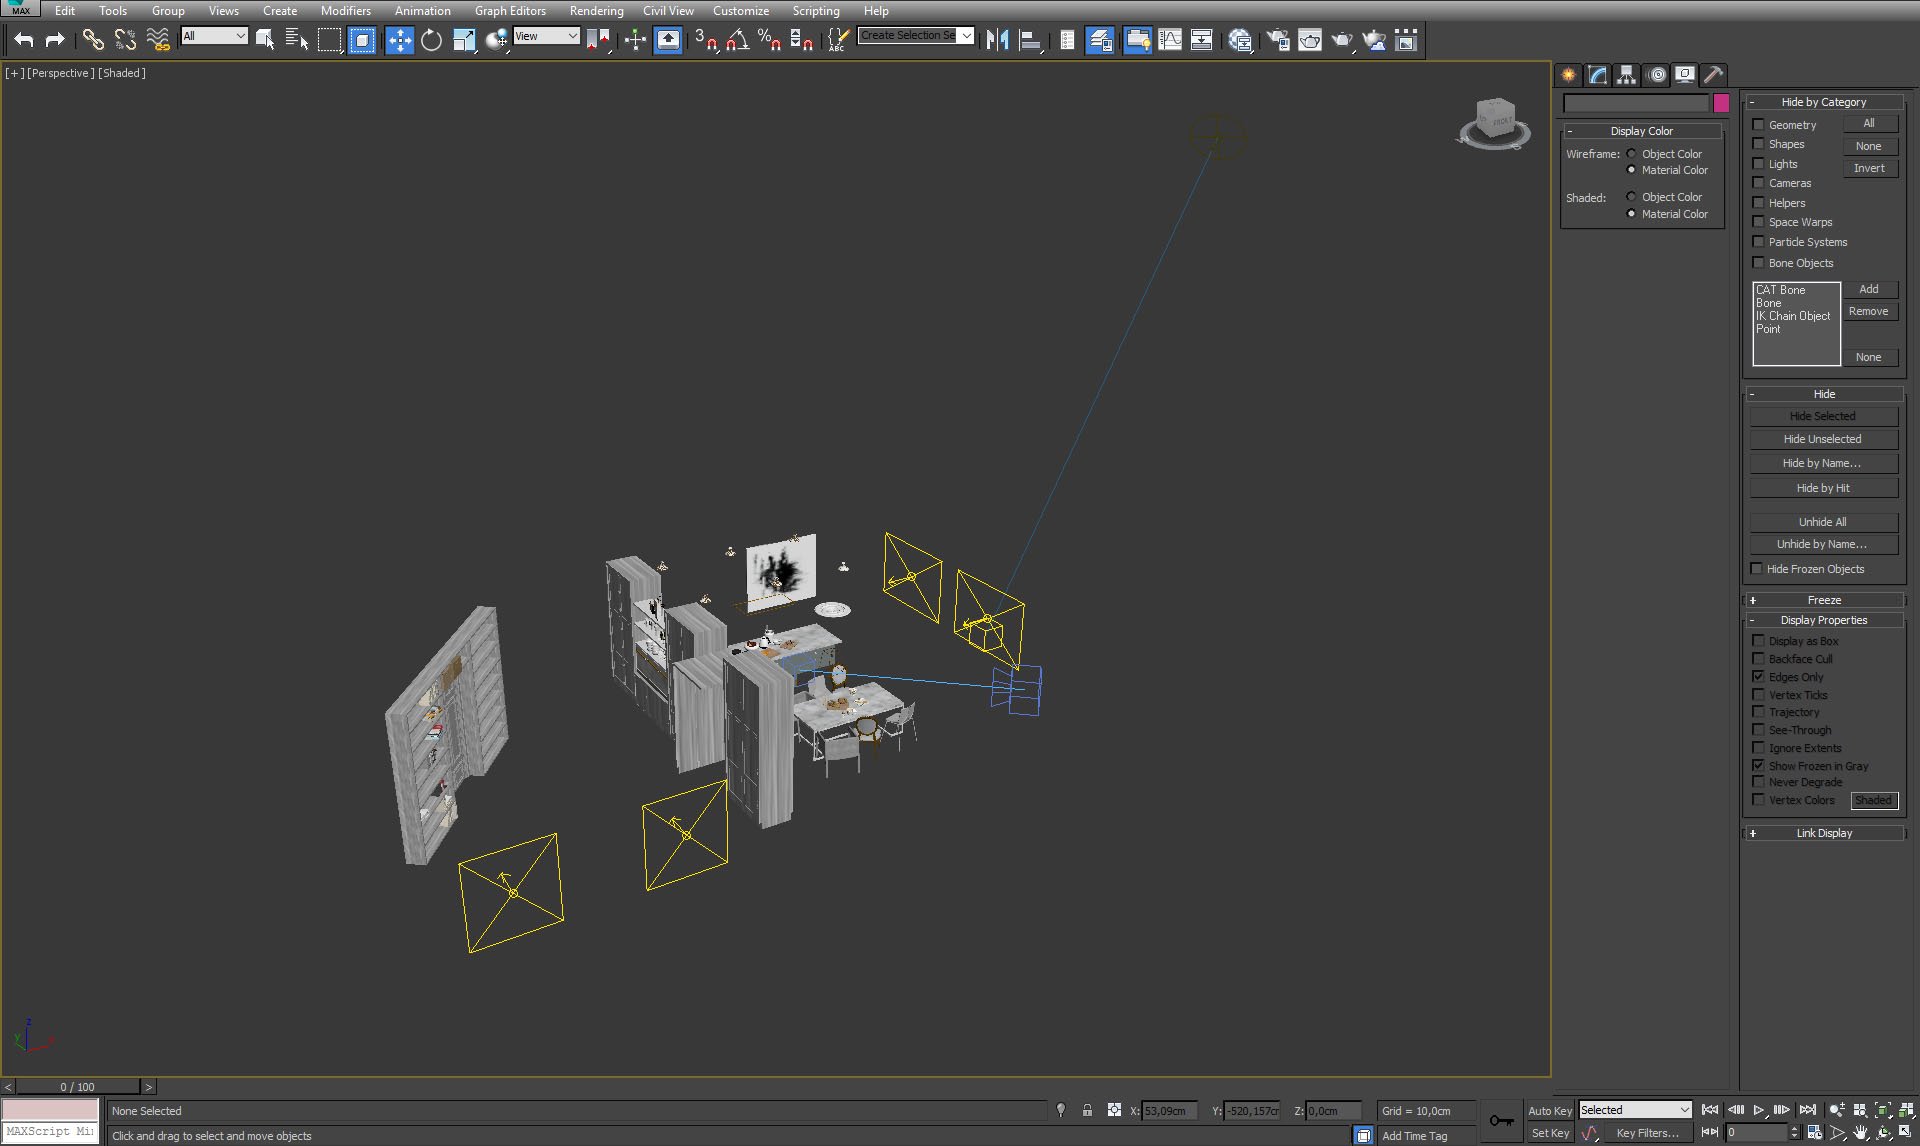Click the pink color swatch at top right

(x=1720, y=102)
